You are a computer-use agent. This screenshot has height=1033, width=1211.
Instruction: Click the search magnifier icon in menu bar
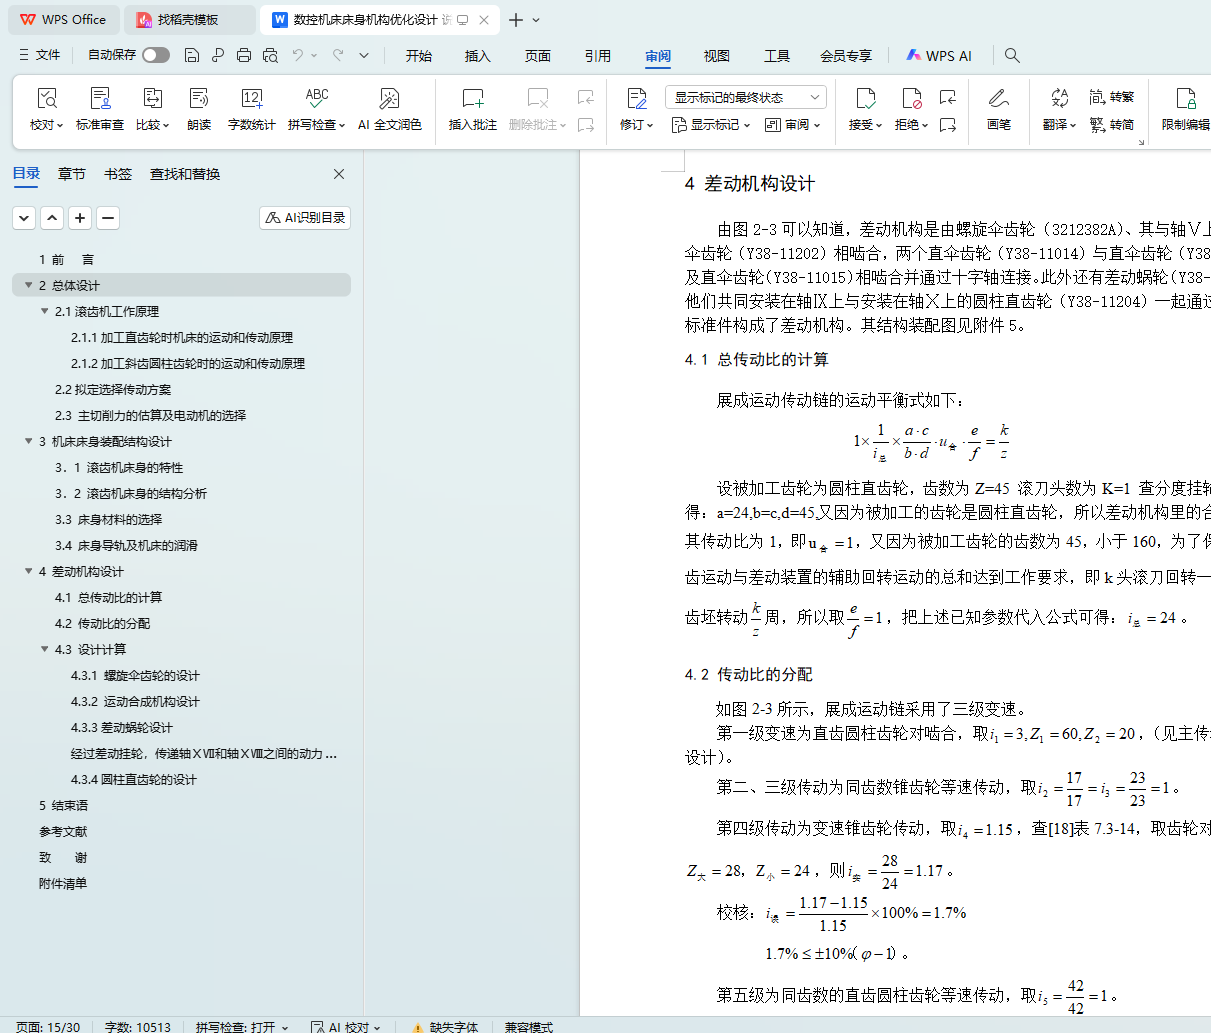tap(1012, 56)
